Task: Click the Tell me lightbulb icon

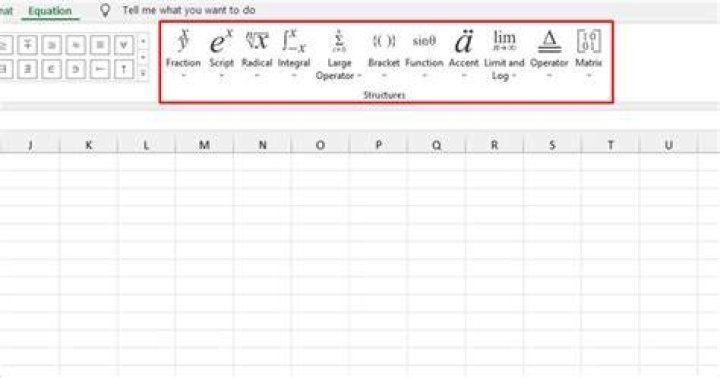Action: pos(105,10)
